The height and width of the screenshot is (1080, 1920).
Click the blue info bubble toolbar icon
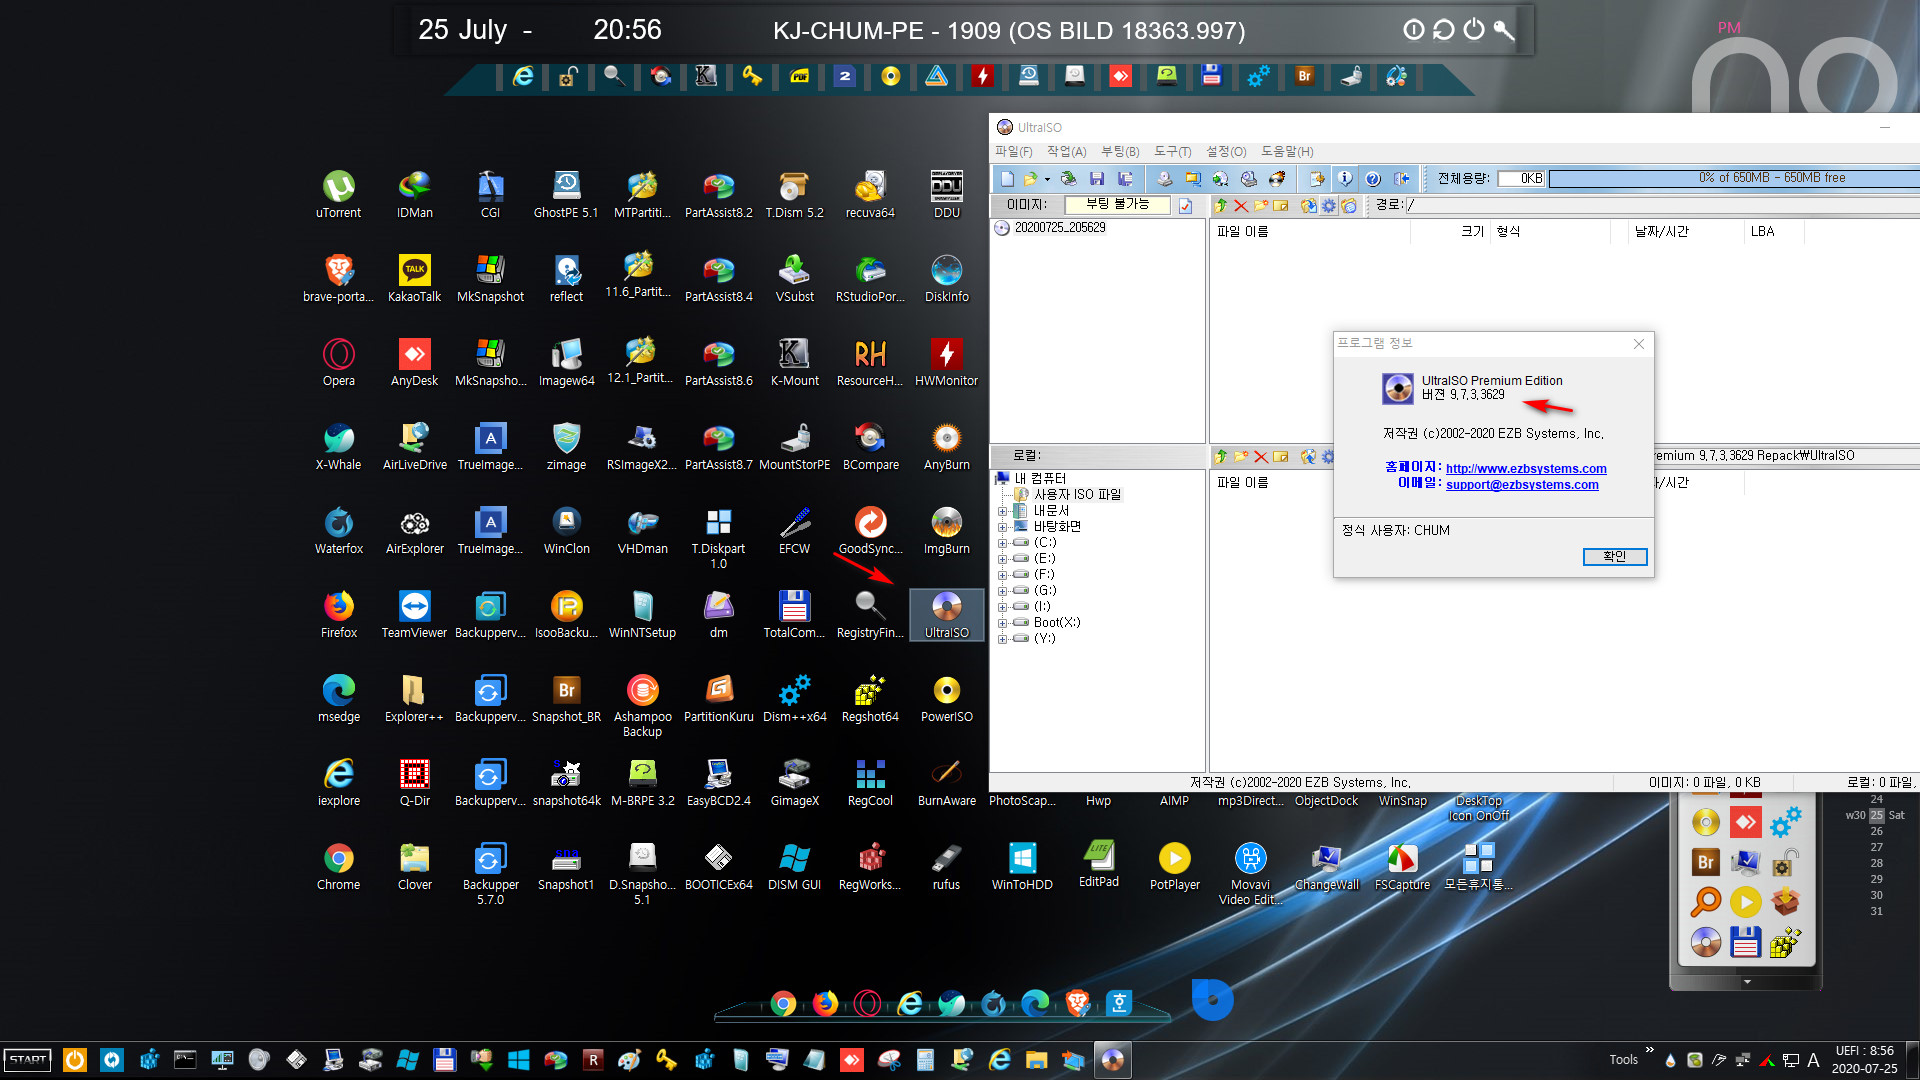click(1345, 179)
